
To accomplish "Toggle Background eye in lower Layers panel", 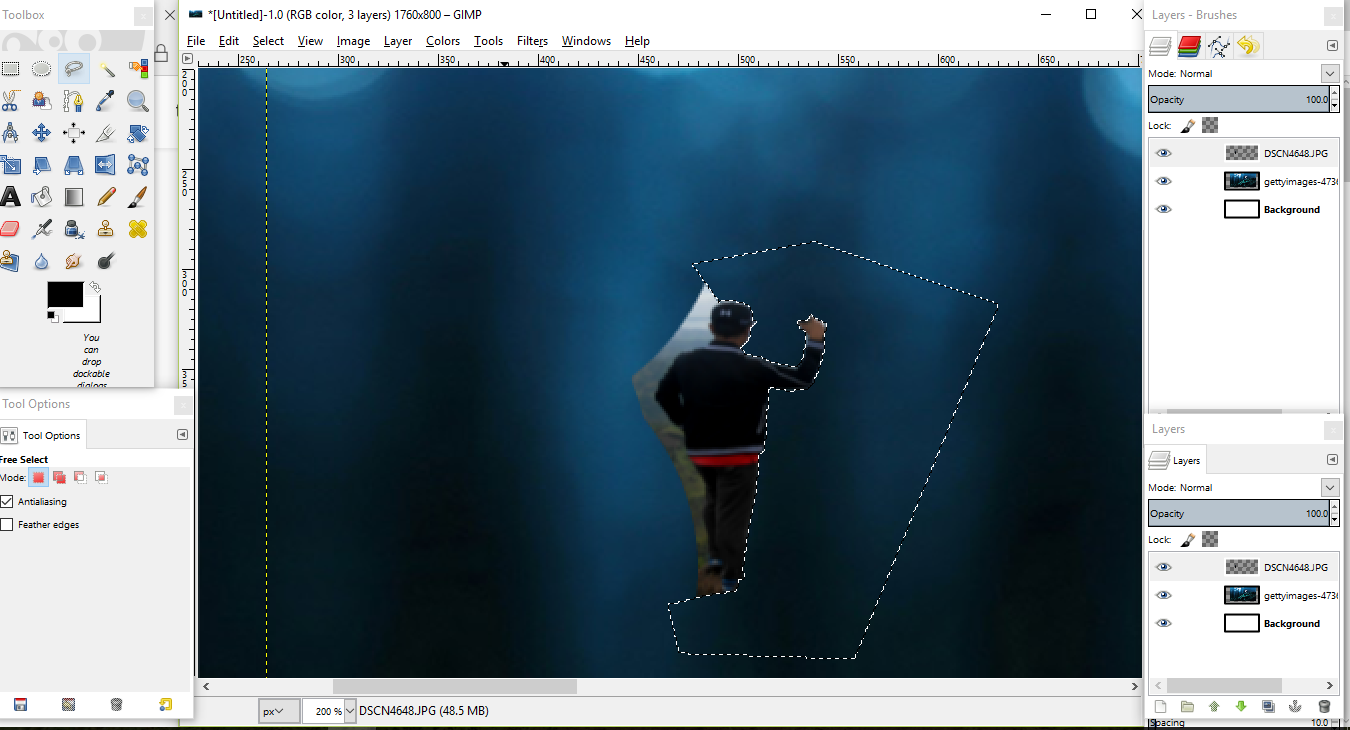I will (1163, 623).
